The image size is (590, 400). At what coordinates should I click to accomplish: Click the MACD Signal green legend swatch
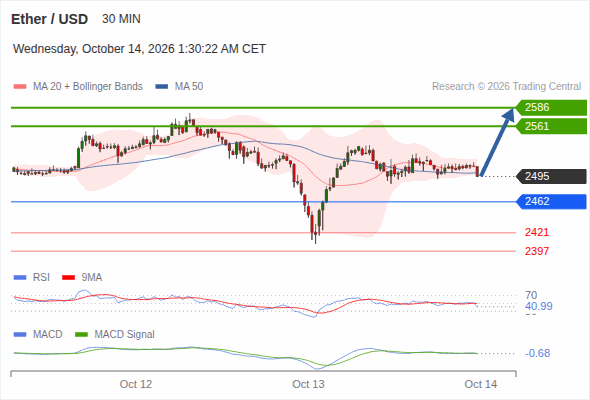[81, 334]
